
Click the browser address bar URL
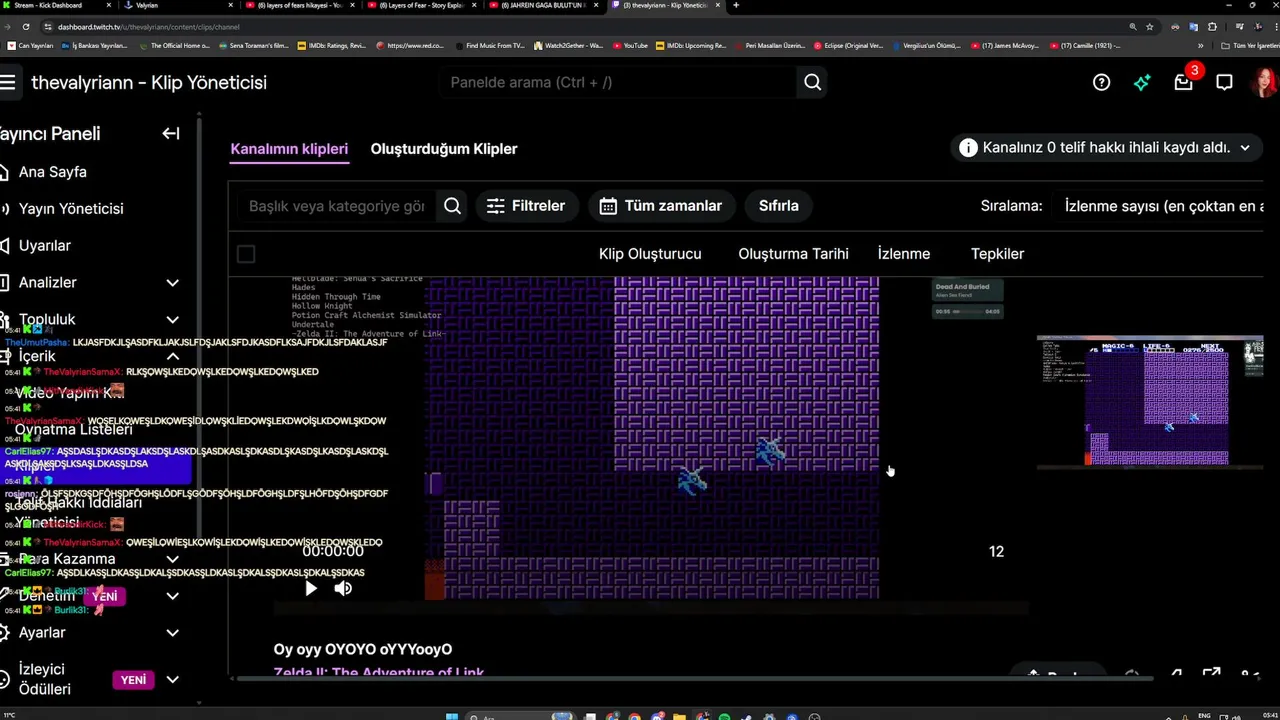pyautogui.click(x=149, y=27)
